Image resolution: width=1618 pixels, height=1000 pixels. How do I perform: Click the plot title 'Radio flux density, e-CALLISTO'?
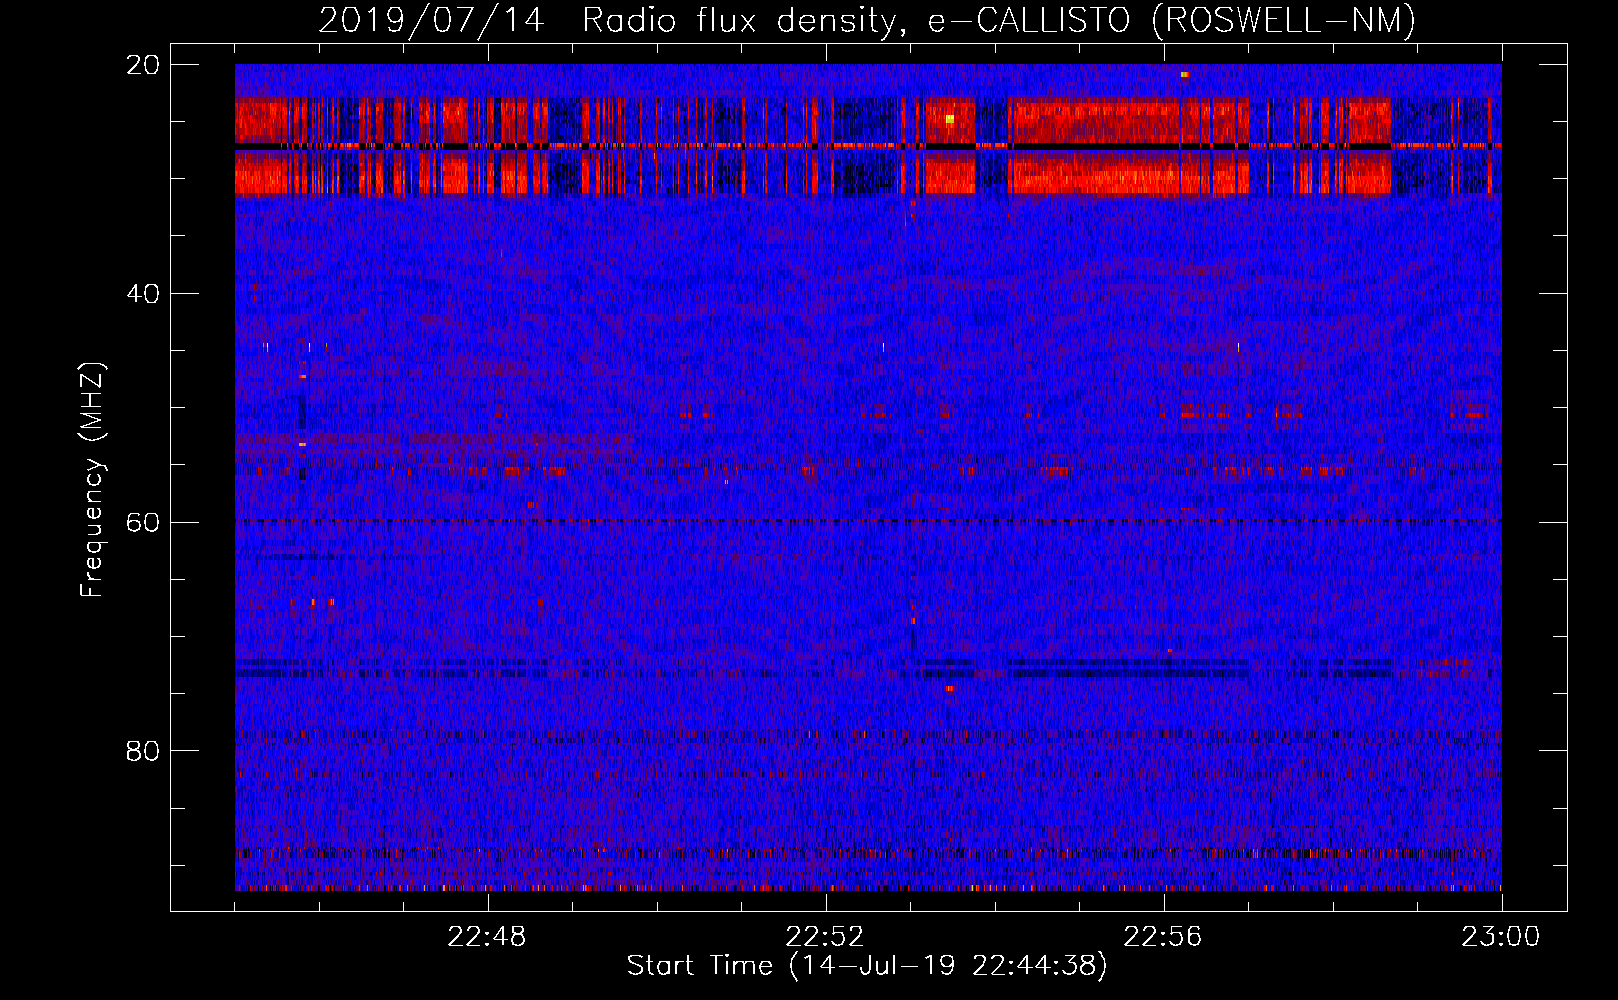(x=857, y=21)
